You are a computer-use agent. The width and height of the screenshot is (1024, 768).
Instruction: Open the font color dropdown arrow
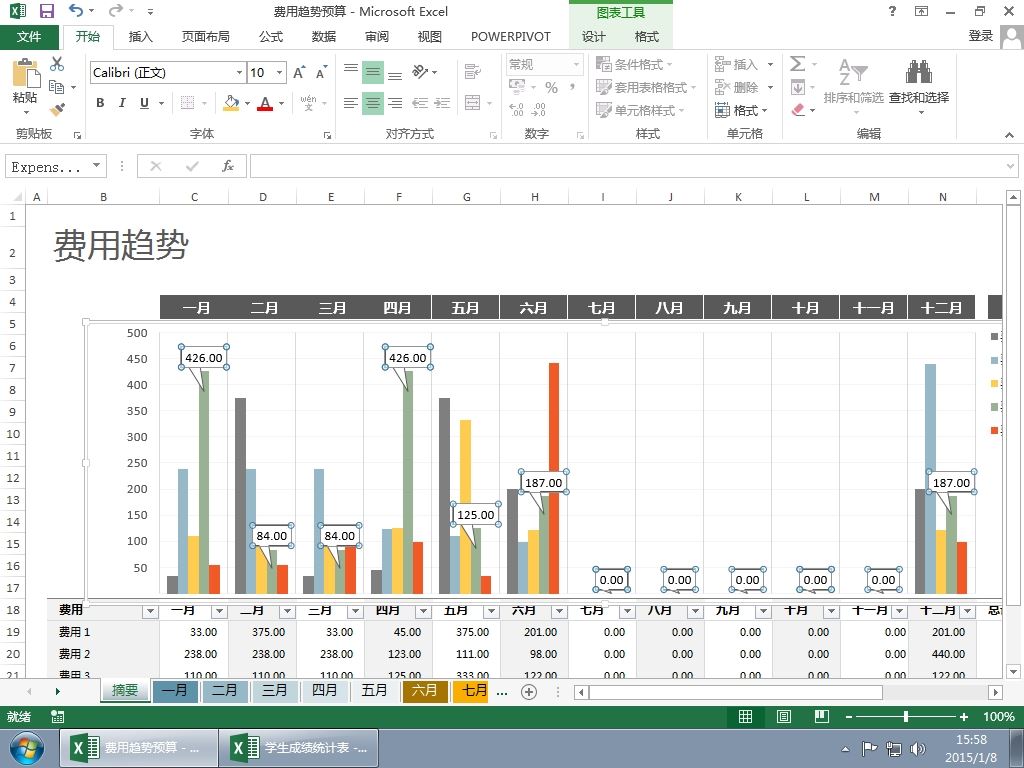point(281,103)
